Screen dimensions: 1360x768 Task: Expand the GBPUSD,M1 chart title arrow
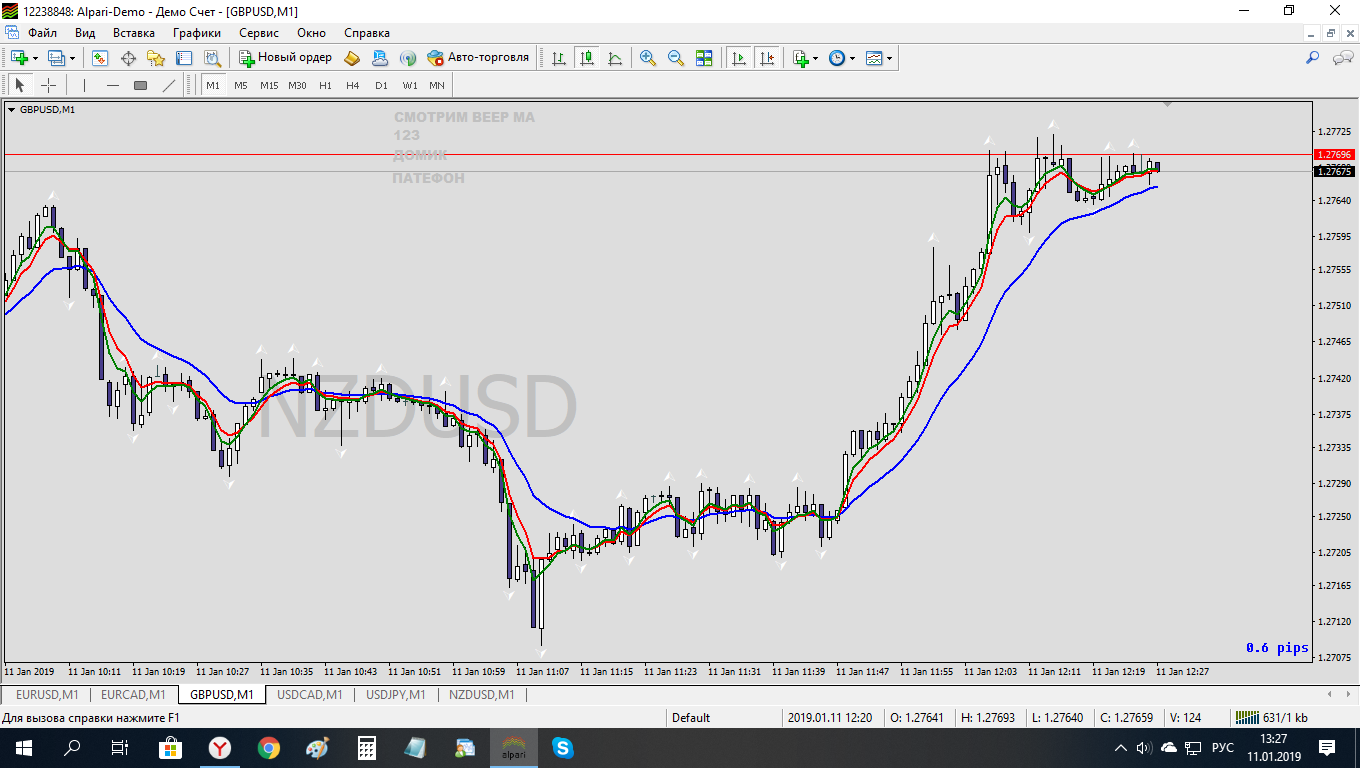coord(12,110)
